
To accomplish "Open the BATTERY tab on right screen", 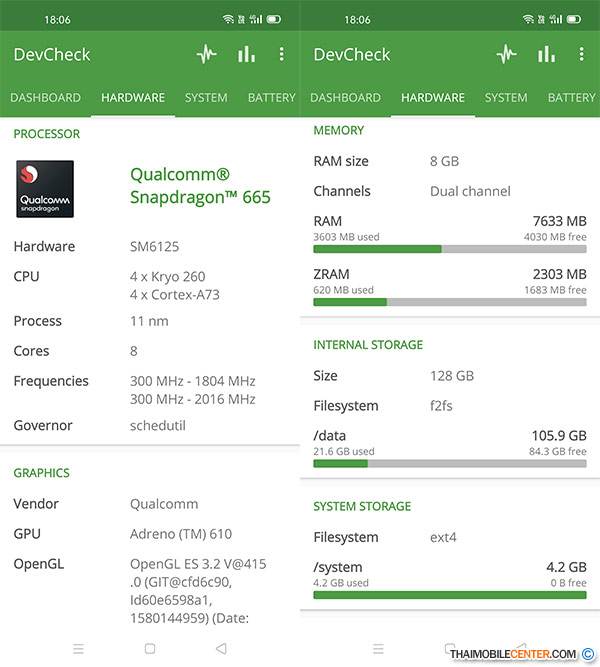I will [571, 98].
